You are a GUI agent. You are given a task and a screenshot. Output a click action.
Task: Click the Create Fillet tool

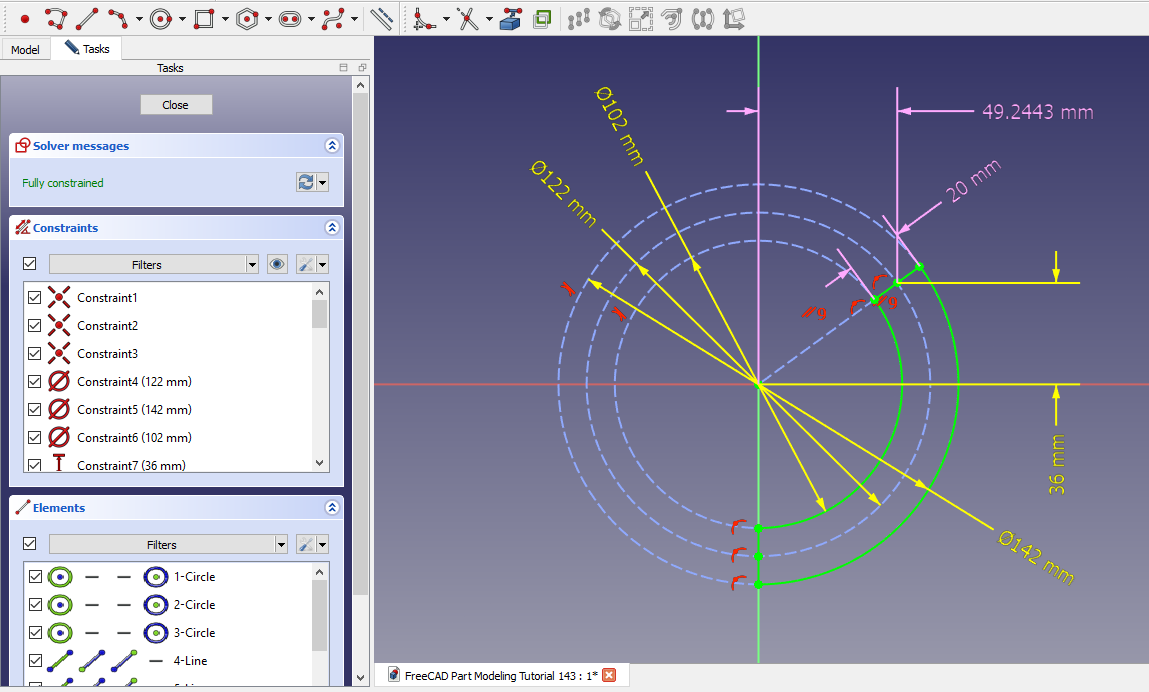pyautogui.click(x=424, y=18)
